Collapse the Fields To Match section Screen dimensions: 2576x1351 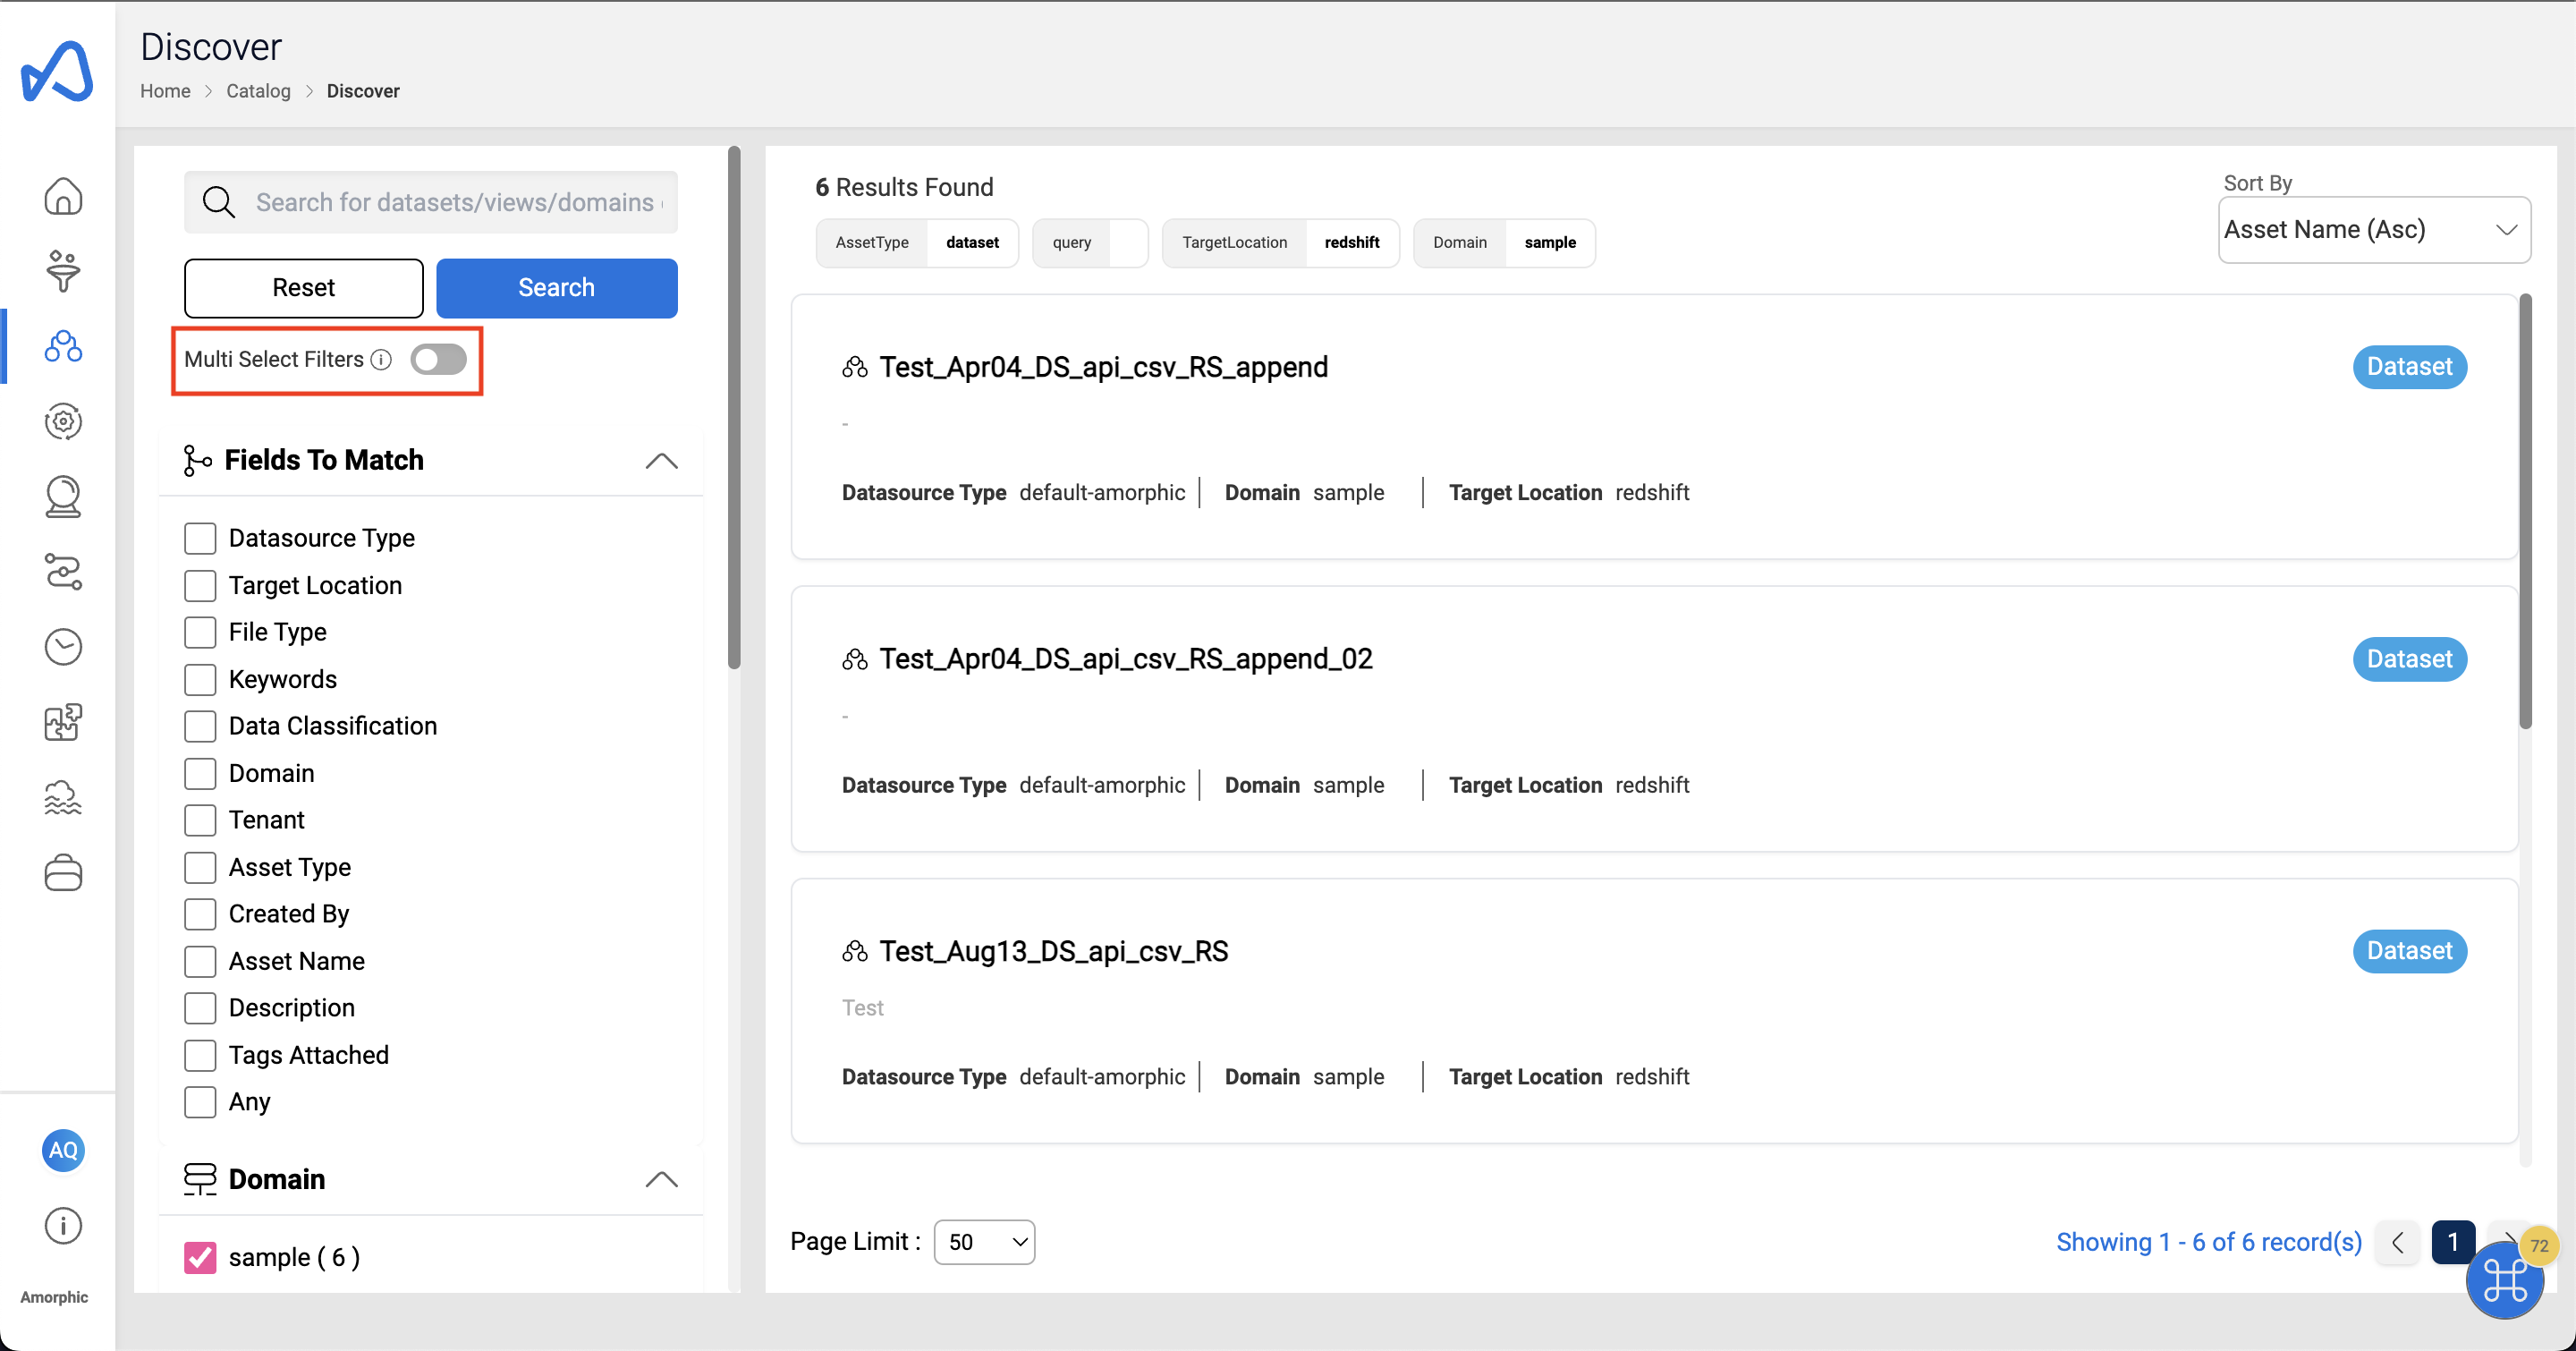(661, 460)
